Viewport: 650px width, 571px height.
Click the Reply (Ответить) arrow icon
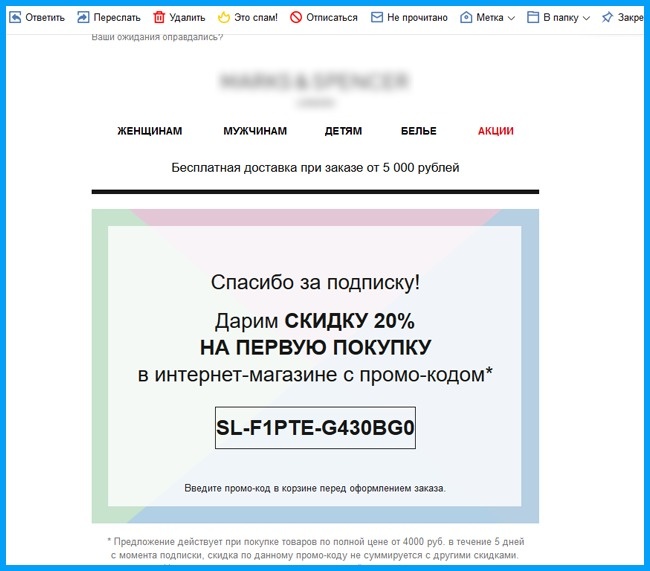pos(14,17)
